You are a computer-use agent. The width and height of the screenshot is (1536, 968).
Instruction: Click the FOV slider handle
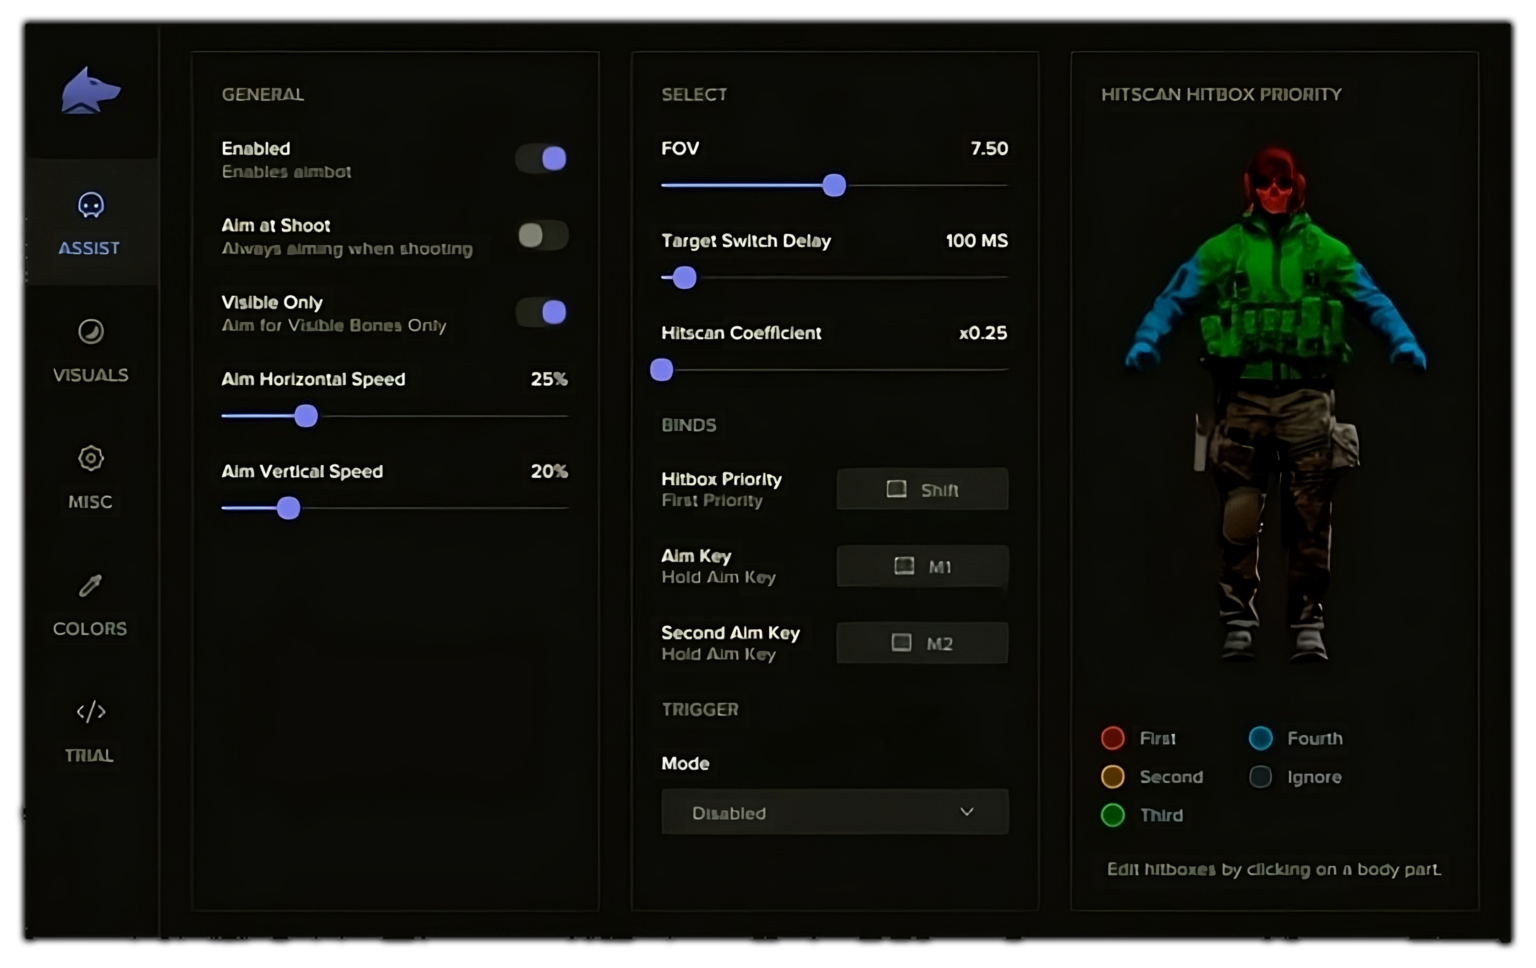(x=834, y=185)
